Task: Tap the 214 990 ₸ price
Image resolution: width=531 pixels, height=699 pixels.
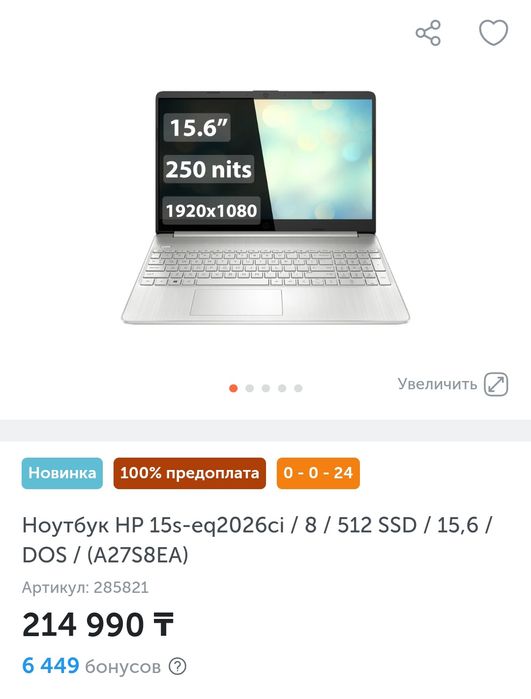Action: (x=98, y=625)
